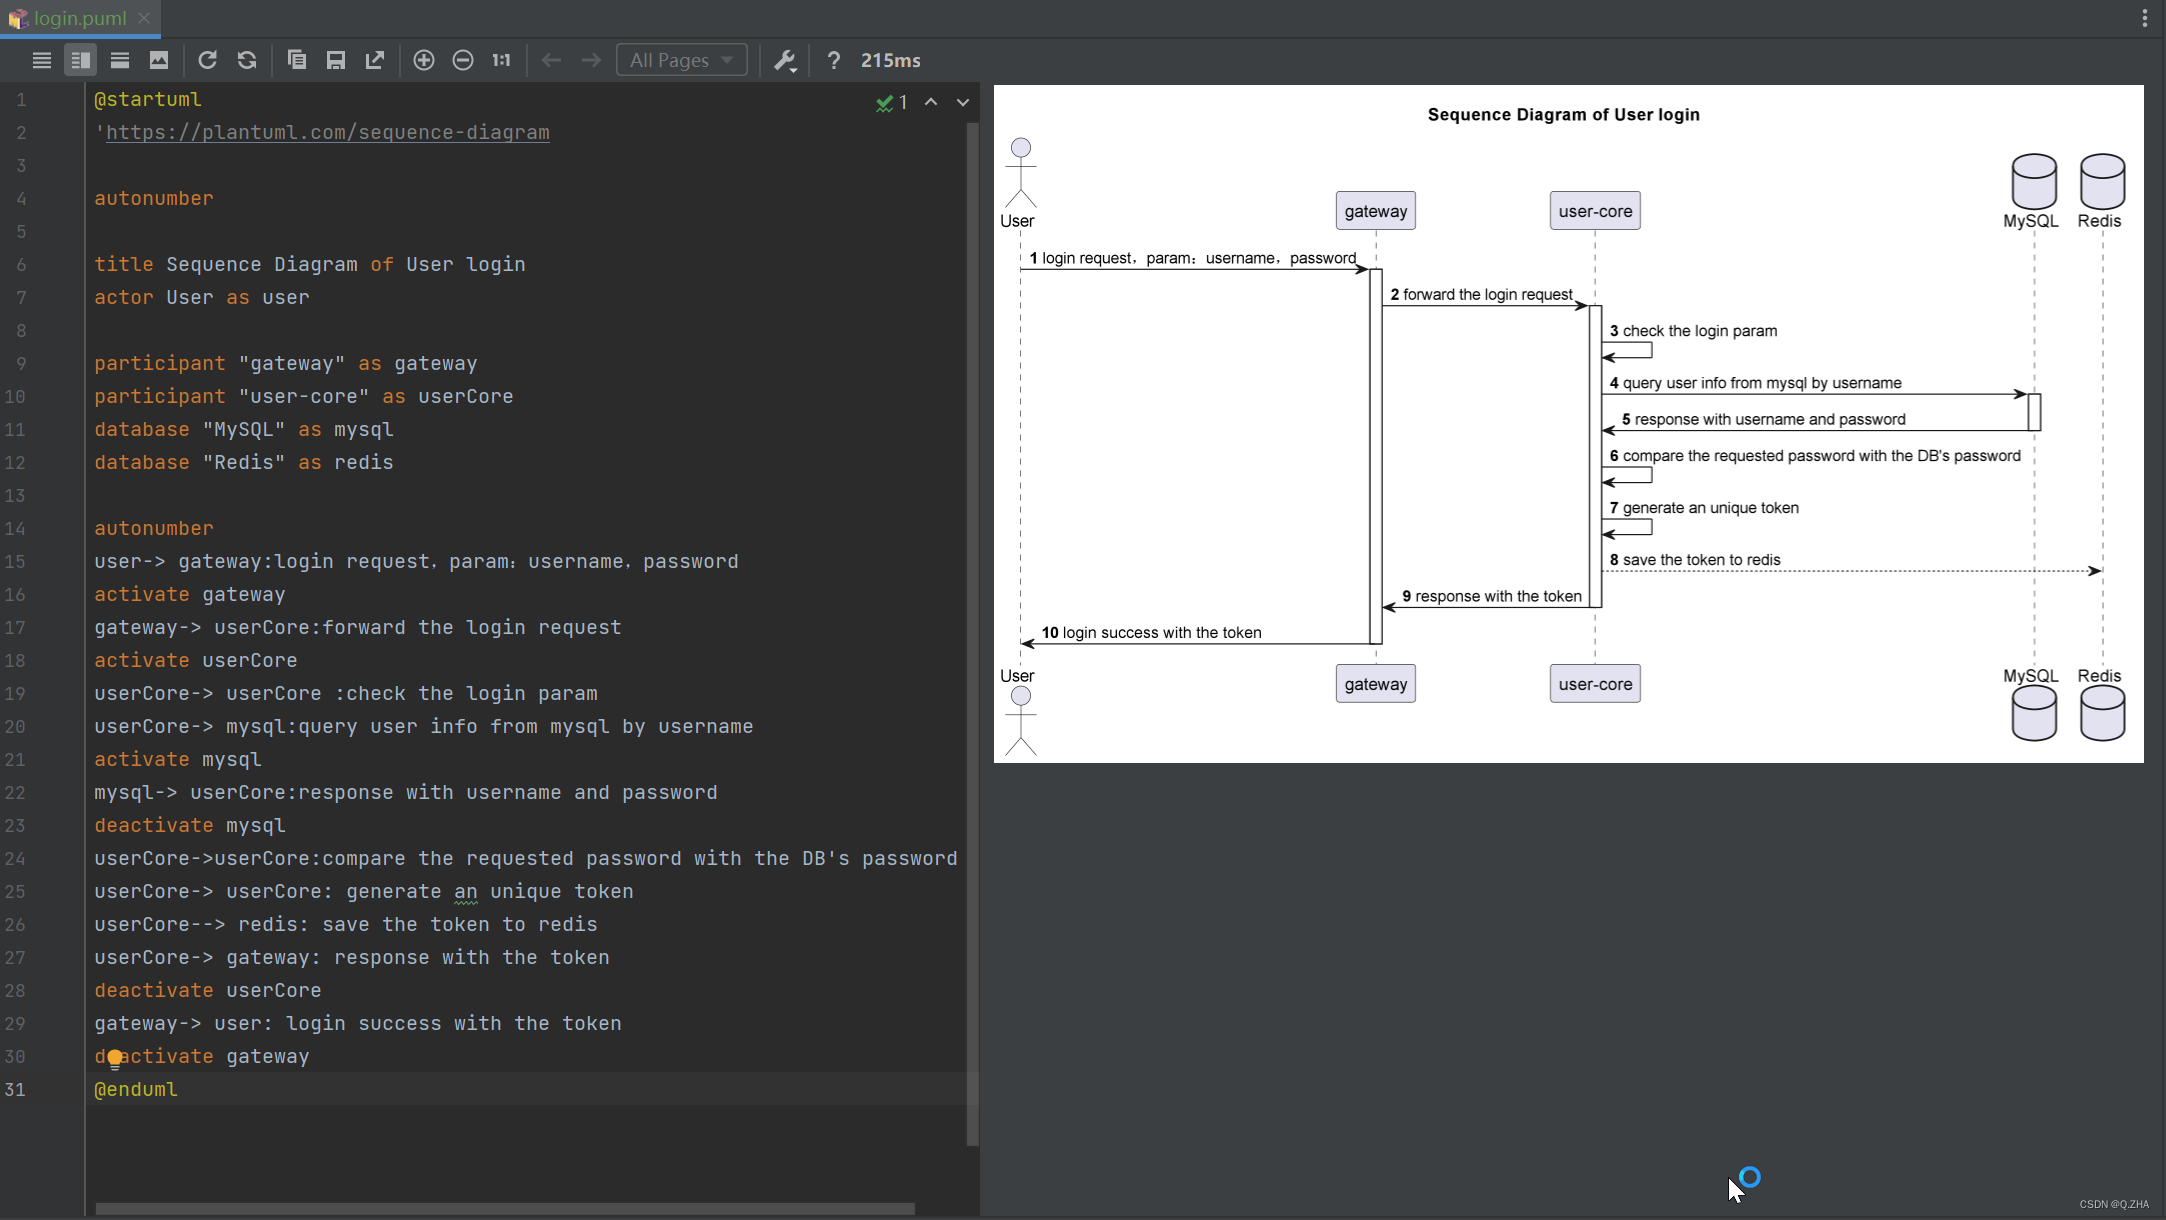Click the plantuml.com sequence-diagram link

[x=327, y=132]
